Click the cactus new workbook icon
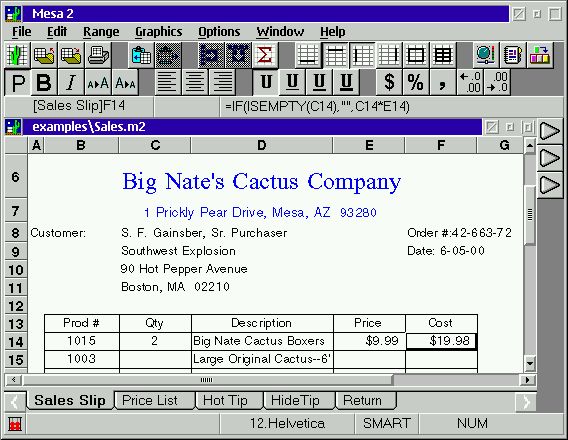 click(x=17, y=55)
